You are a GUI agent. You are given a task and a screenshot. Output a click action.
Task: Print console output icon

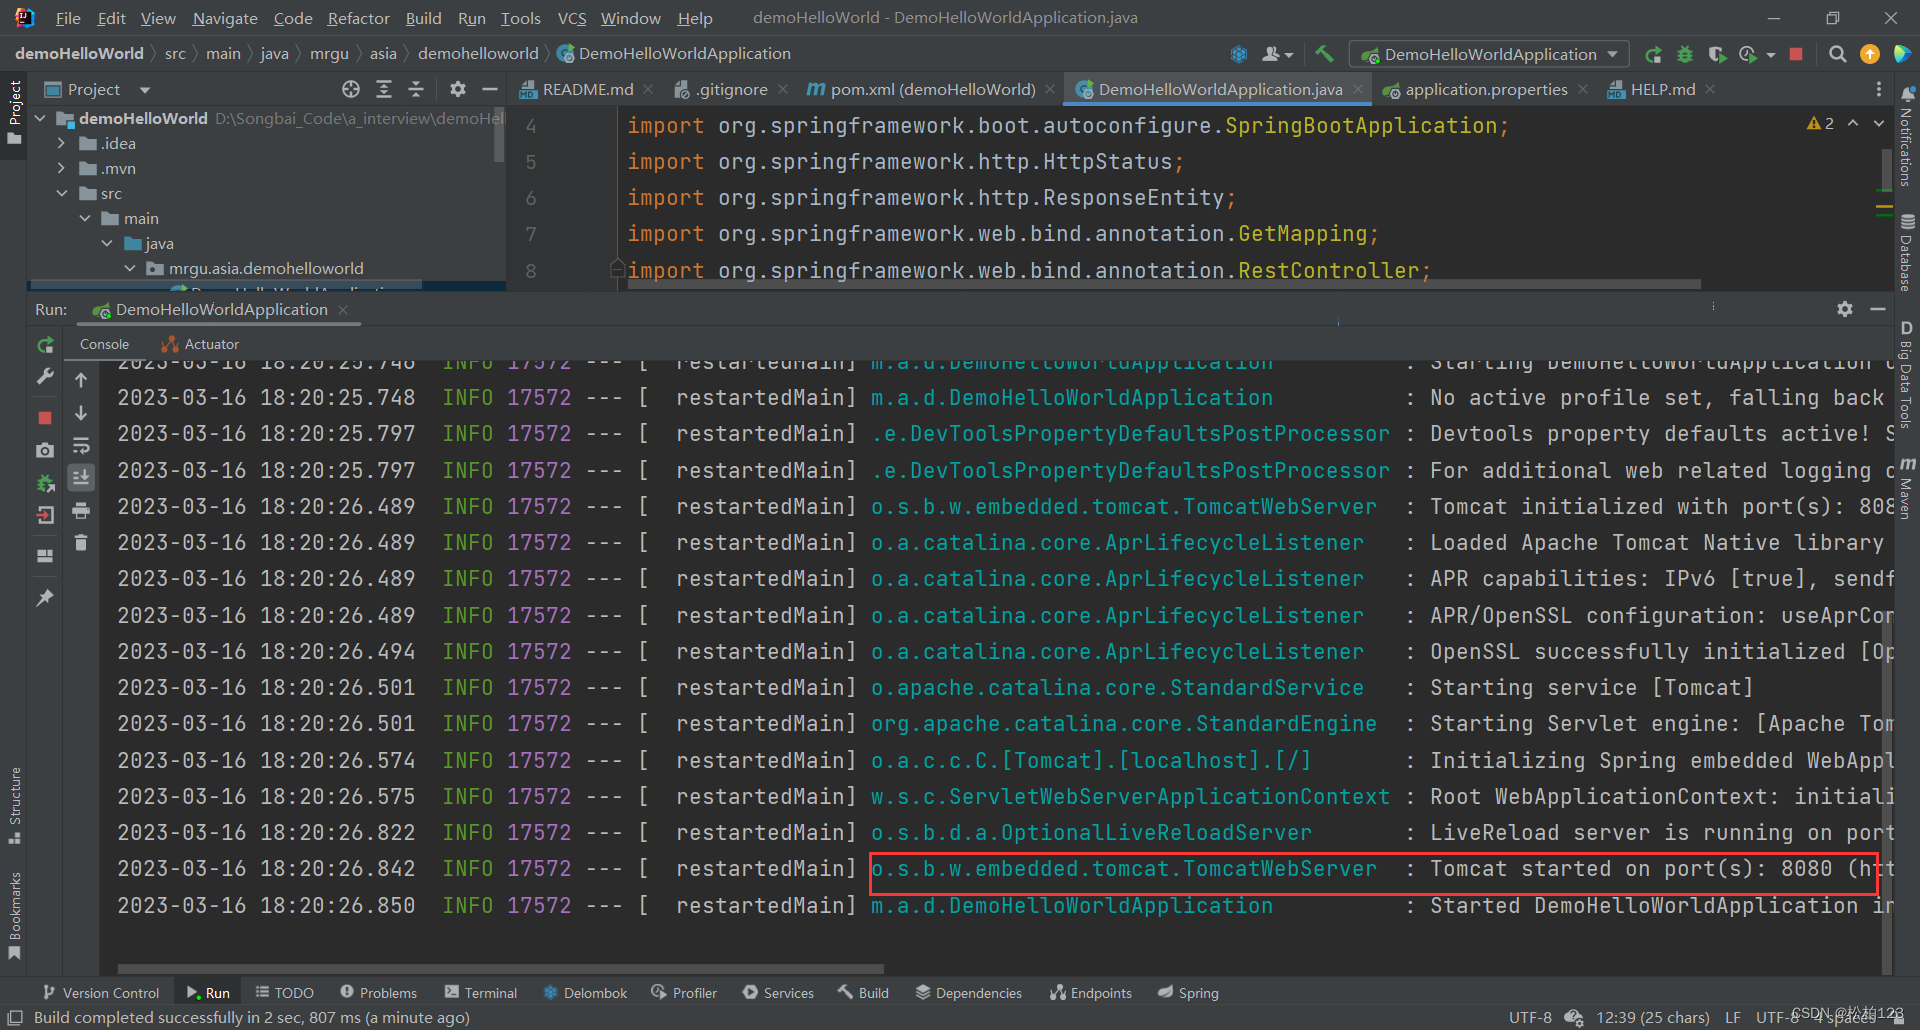(81, 511)
